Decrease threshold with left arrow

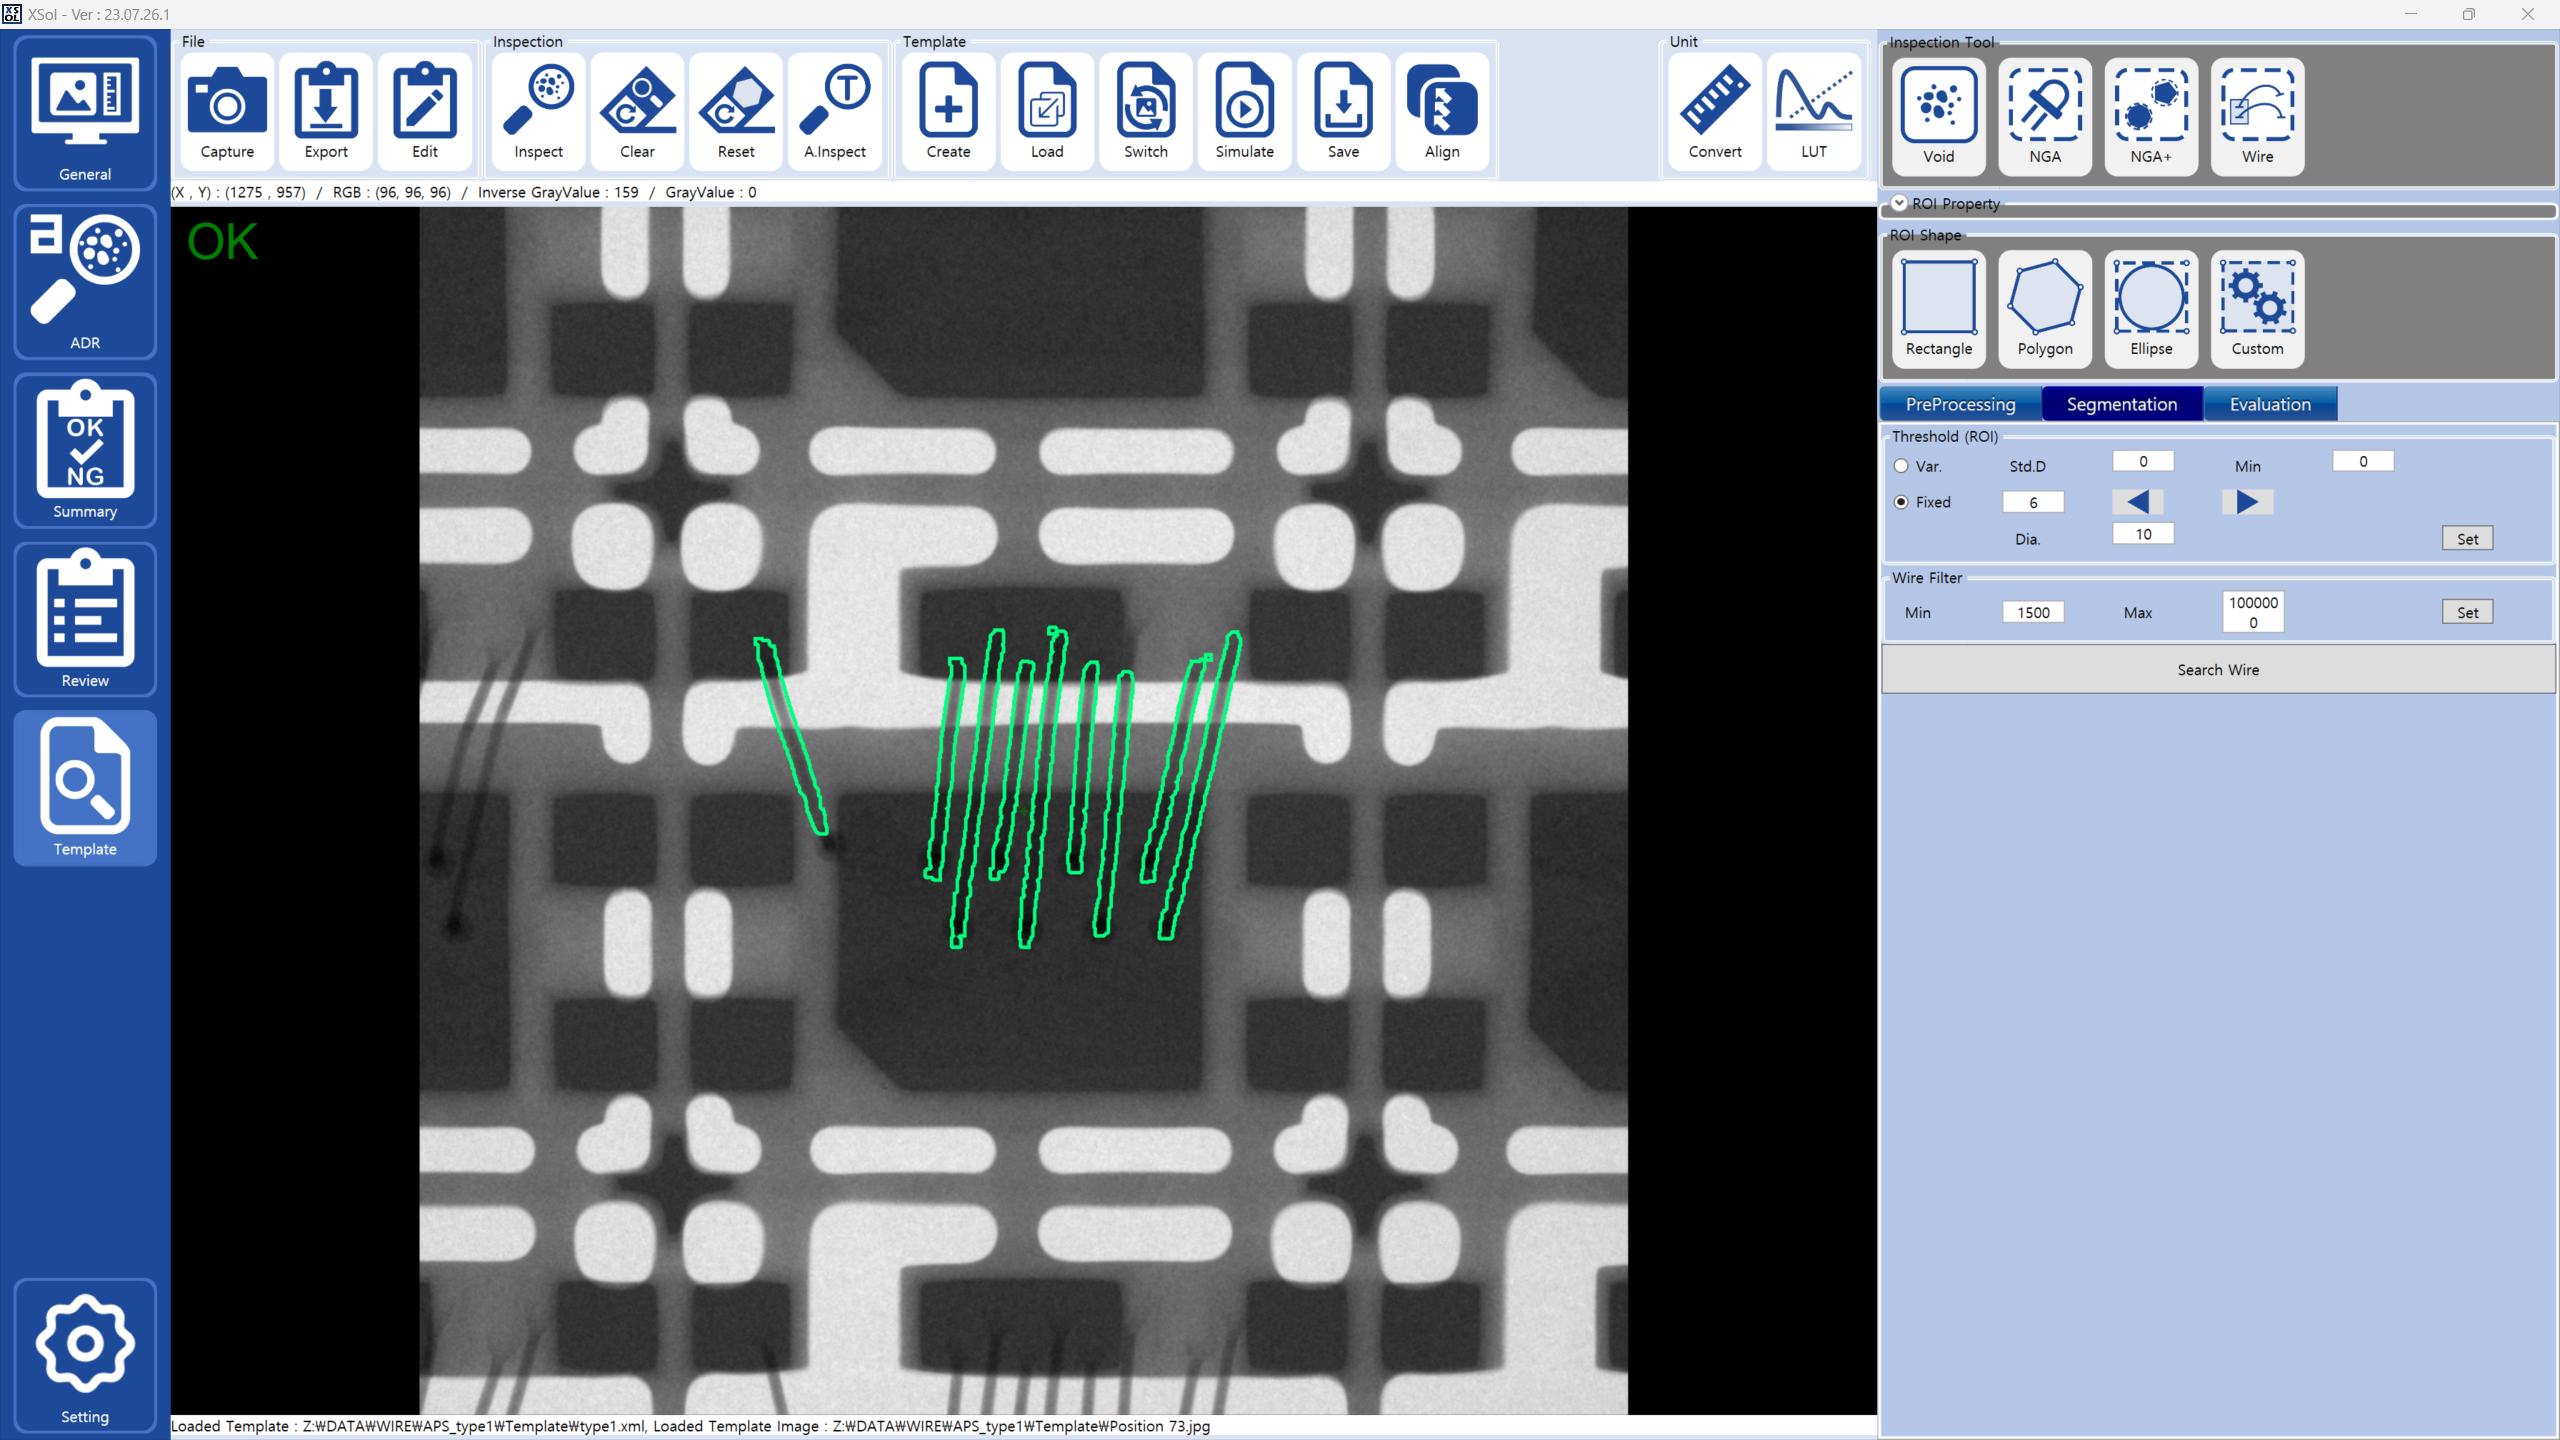(2137, 502)
